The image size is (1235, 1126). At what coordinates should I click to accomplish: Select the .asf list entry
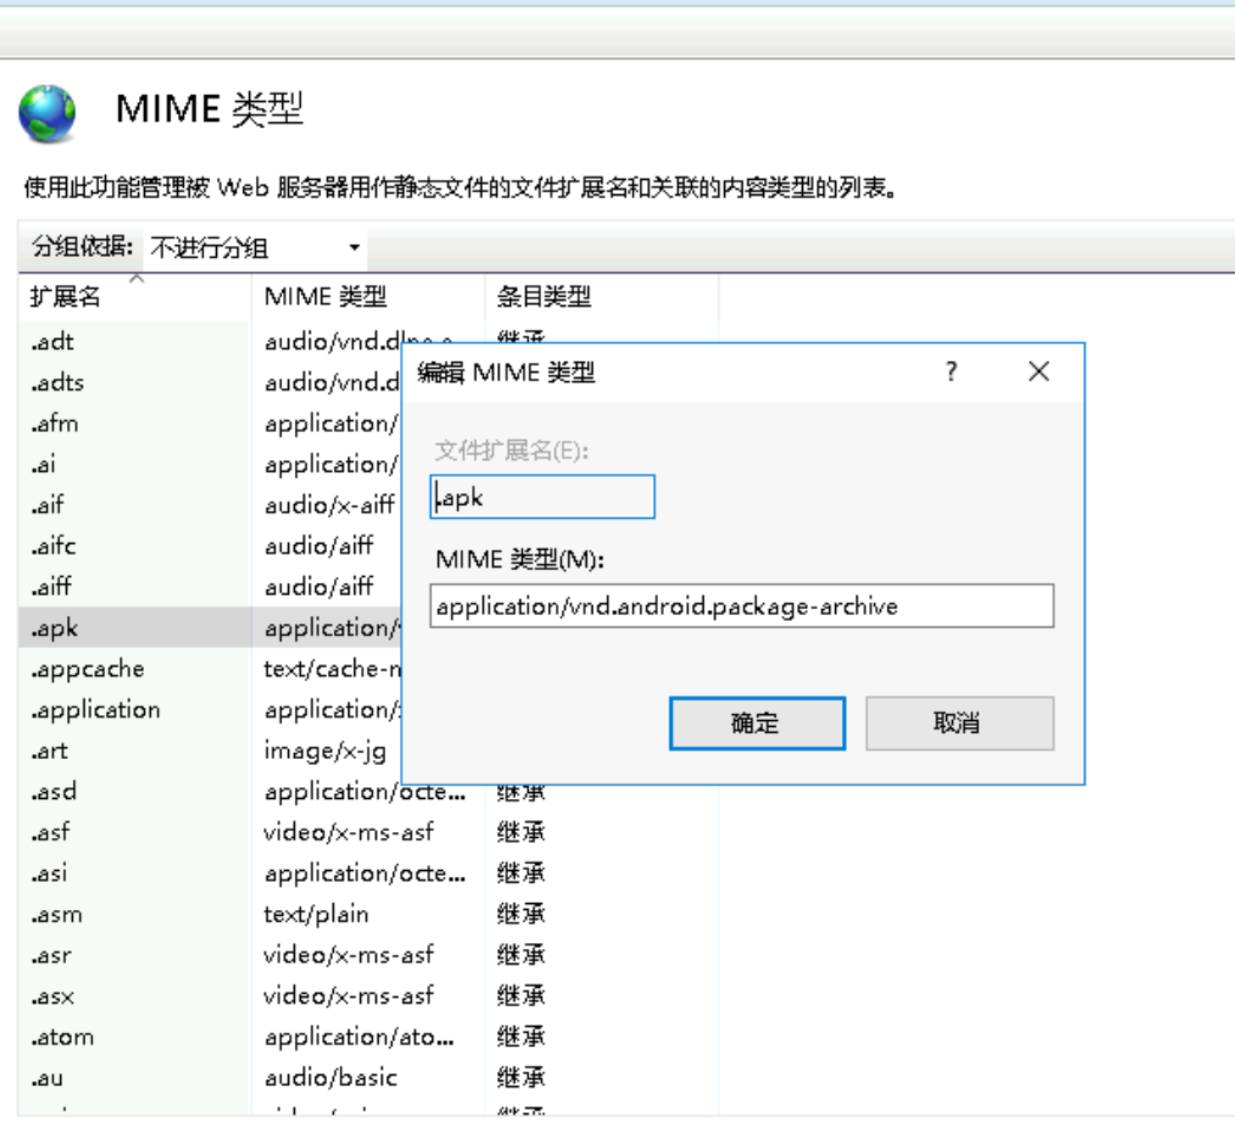pos(51,832)
